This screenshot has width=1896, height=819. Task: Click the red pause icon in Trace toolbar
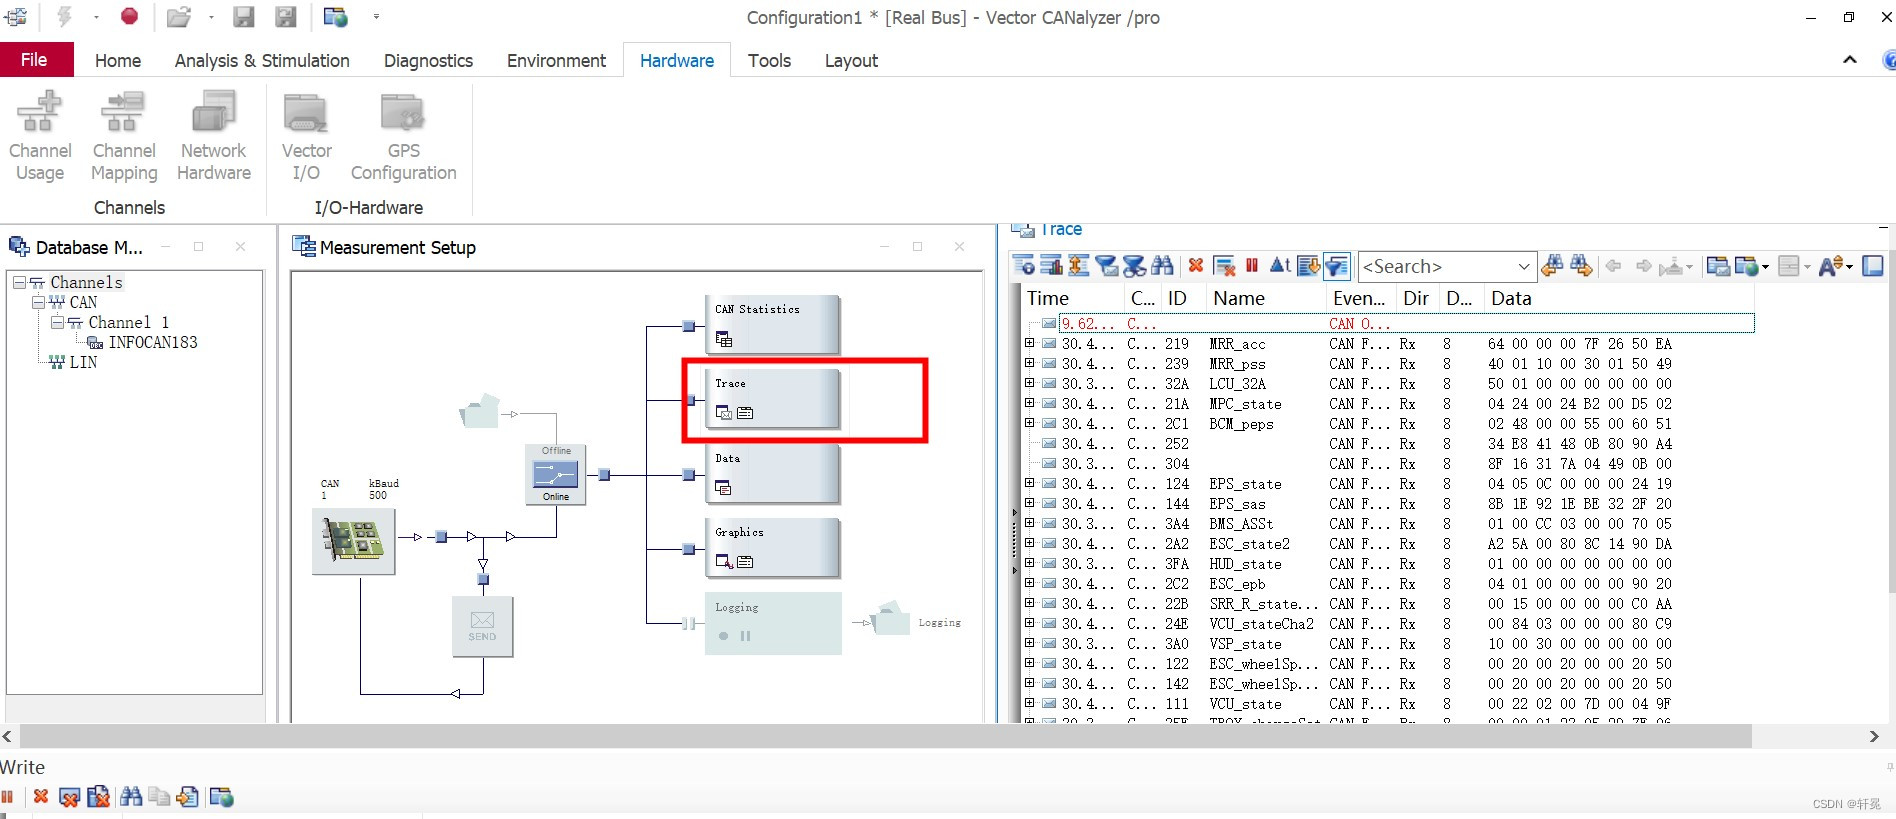coord(1252,266)
